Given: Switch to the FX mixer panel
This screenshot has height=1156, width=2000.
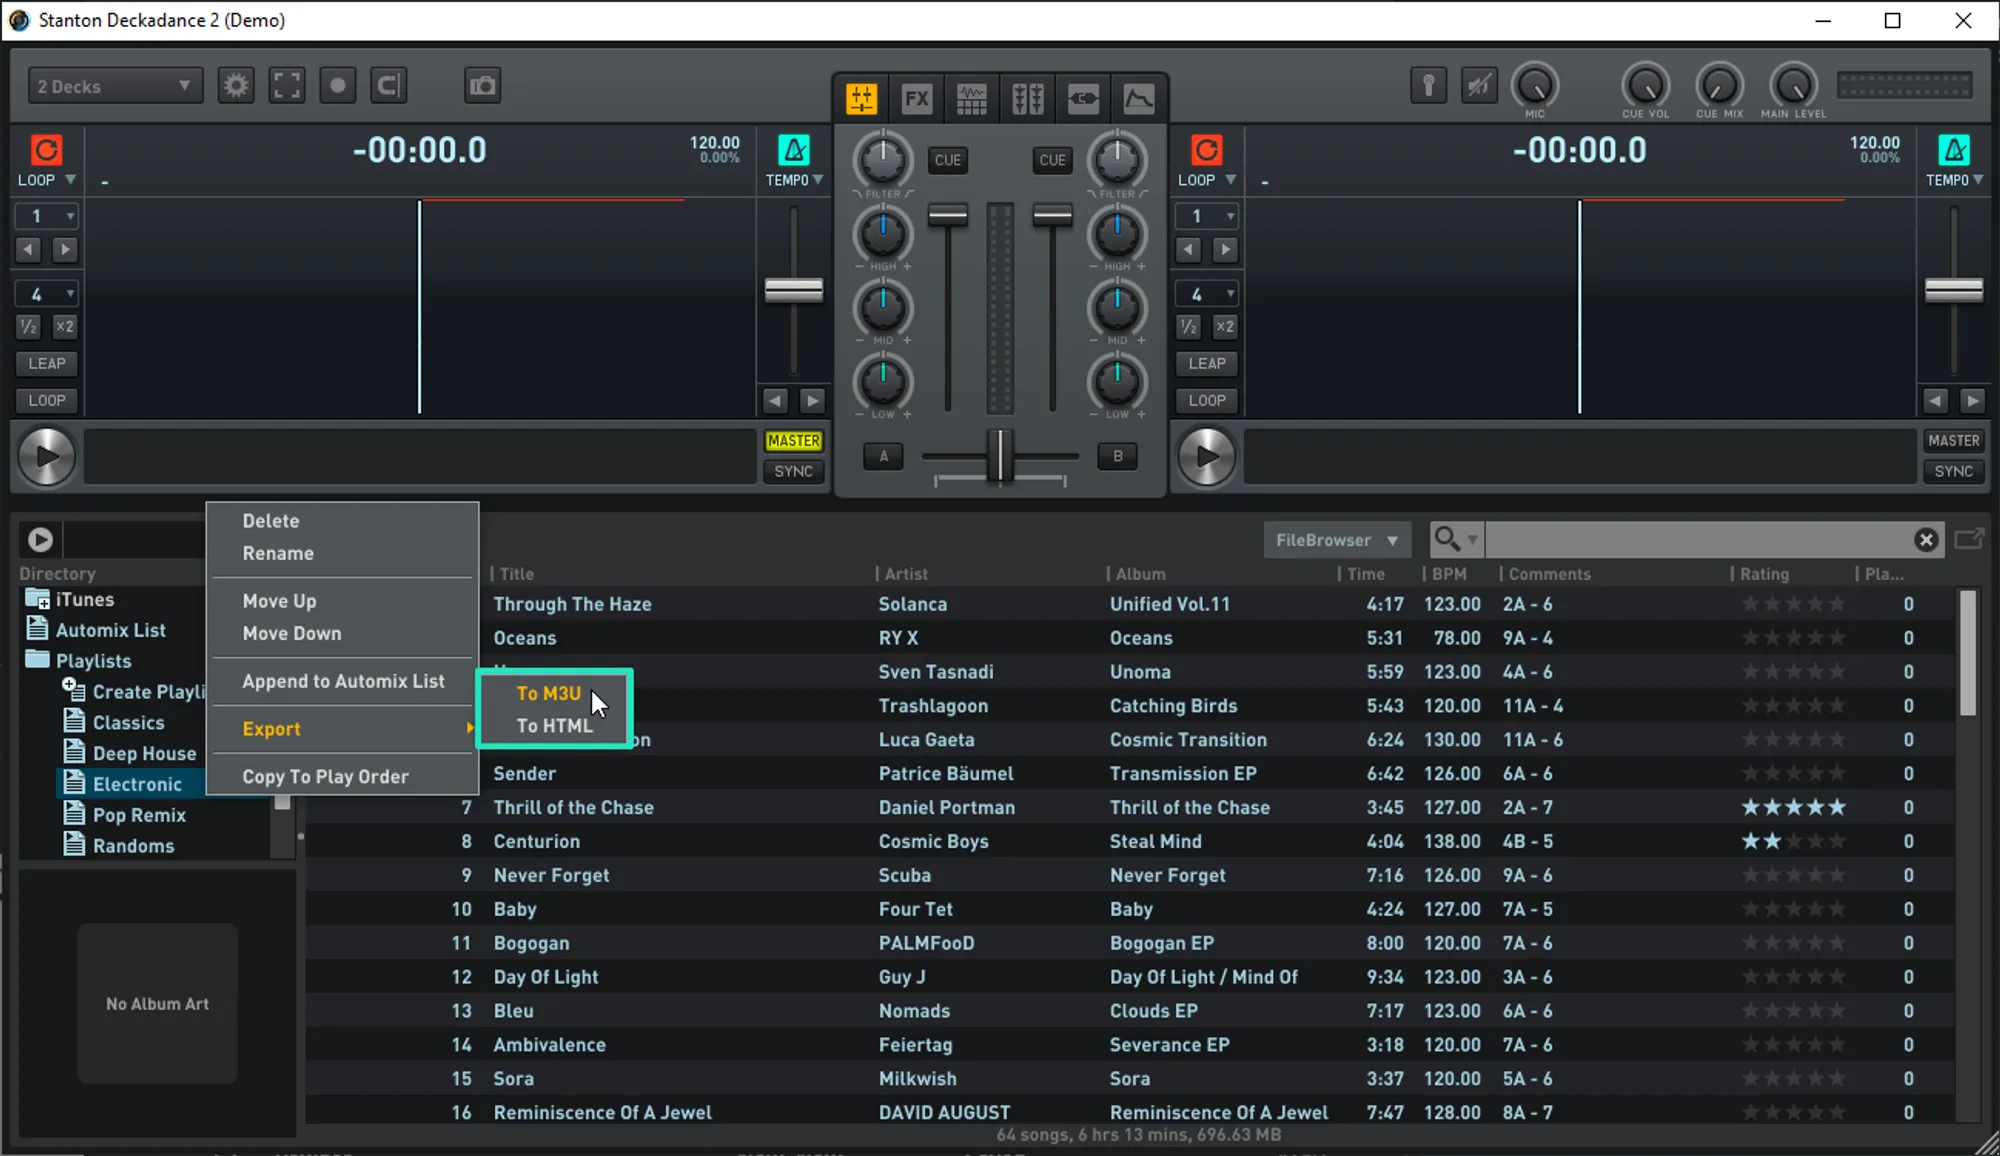Looking at the screenshot, I should pyautogui.click(x=916, y=98).
